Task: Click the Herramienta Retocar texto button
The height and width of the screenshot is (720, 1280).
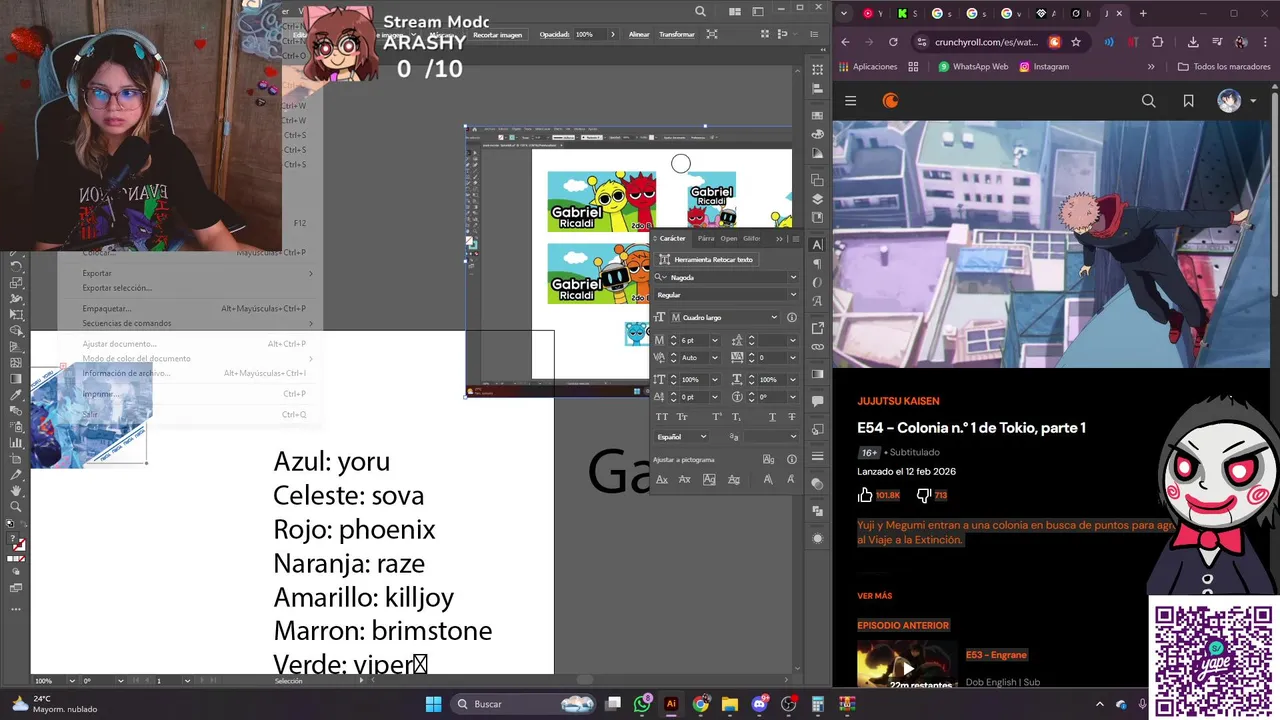Action: (706, 259)
